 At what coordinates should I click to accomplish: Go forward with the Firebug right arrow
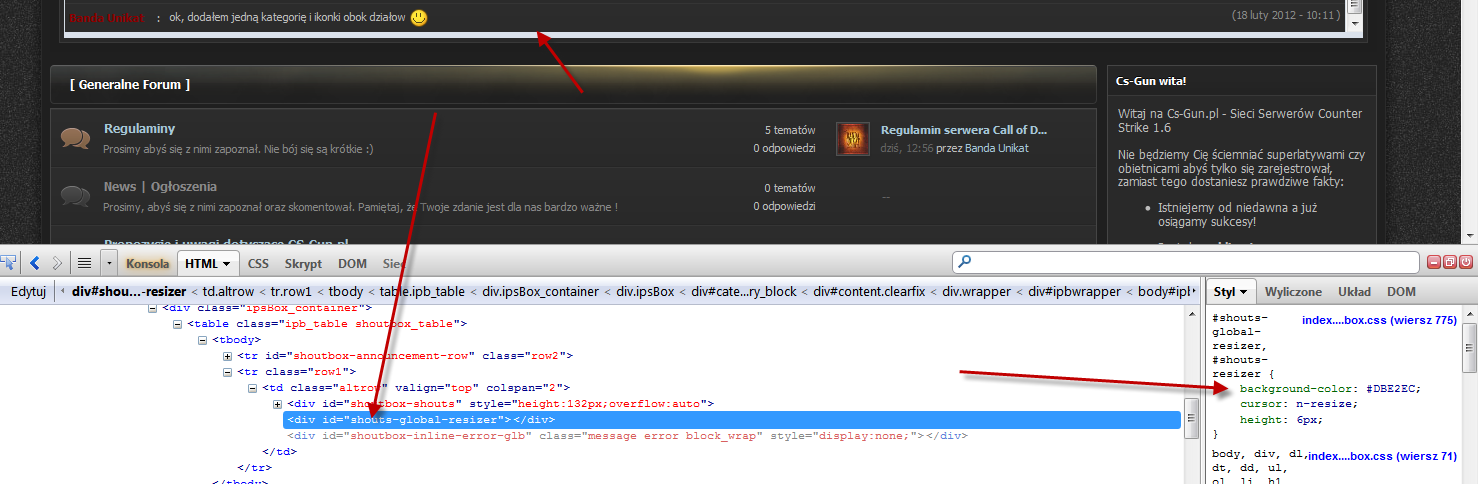(x=57, y=263)
